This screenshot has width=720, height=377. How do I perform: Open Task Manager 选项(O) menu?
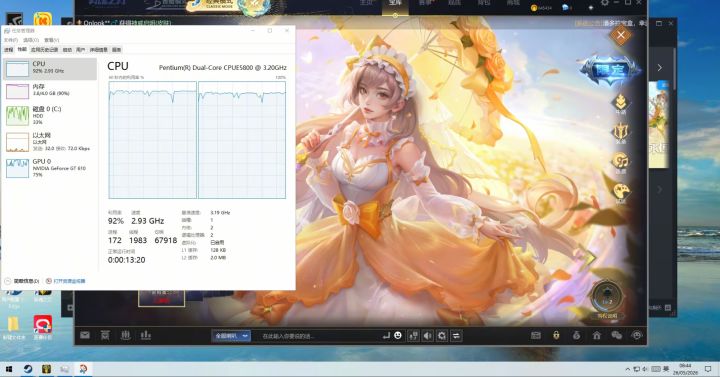pos(31,40)
